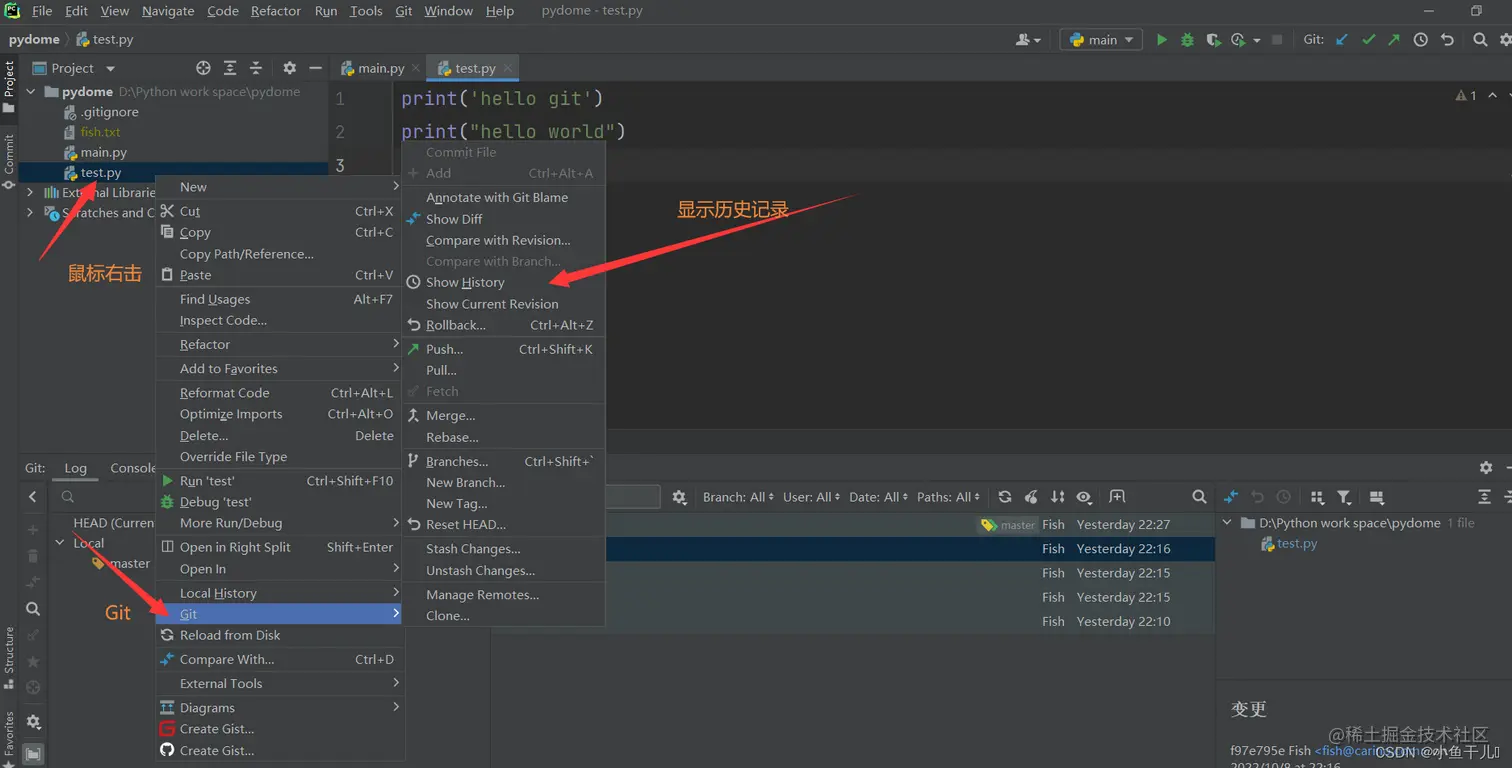Toggle group-by icon in commit details toolbar
Image resolution: width=1512 pixels, height=768 pixels.
pos(1317,497)
